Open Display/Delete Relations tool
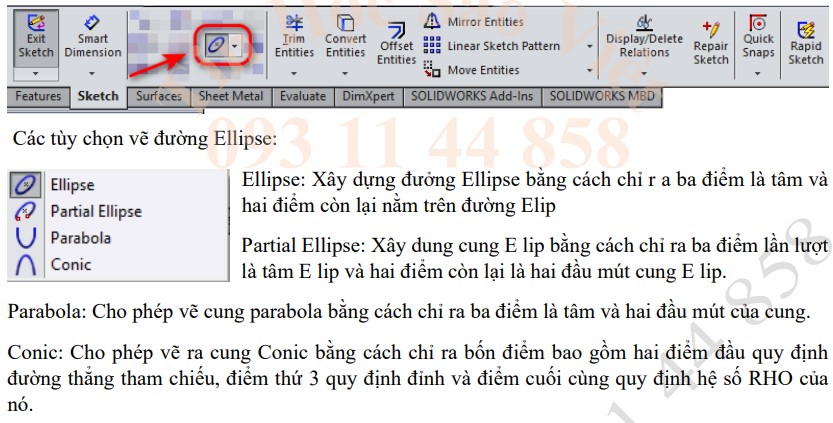Image resolution: width=833 pixels, height=423 pixels. 644,37
